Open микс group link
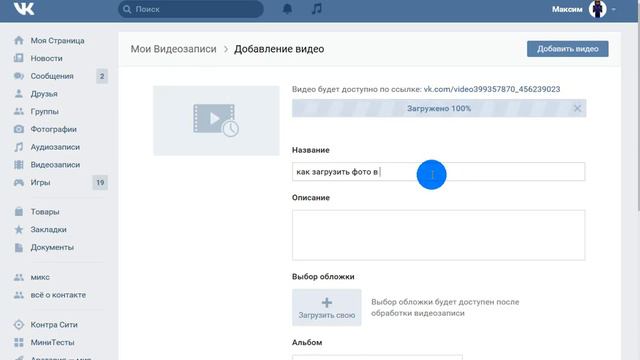Viewport: 640px width, 360px height. pyautogui.click(x=40, y=277)
